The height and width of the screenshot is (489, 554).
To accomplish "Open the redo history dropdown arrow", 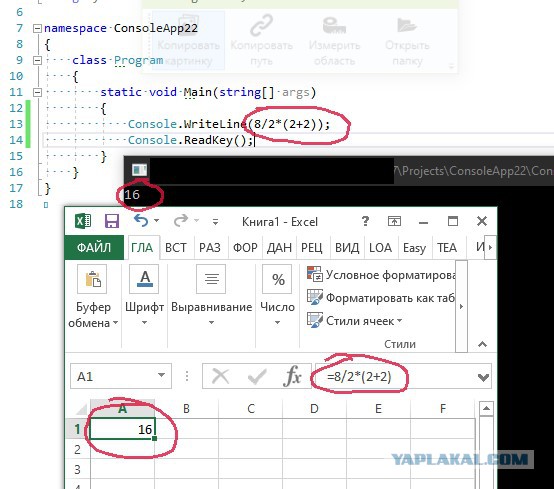I will tap(196, 221).
